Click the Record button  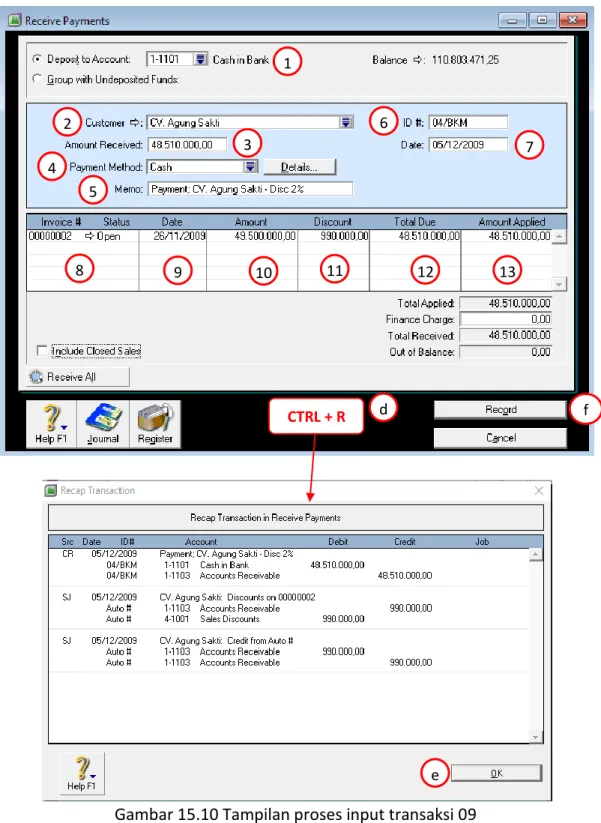(x=500, y=409)
